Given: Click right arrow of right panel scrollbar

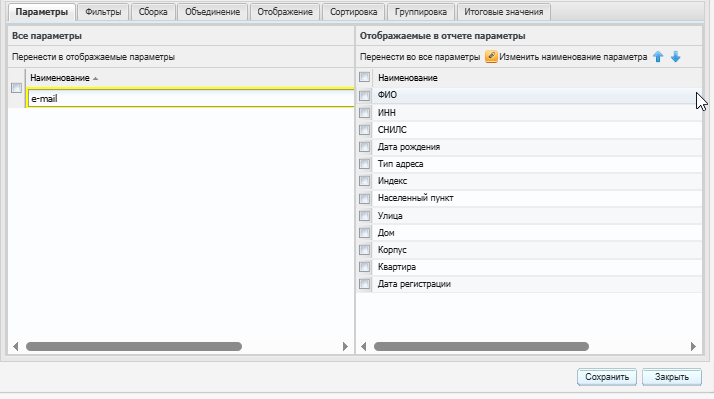Looking at the screenshot, I should [693, 347].
